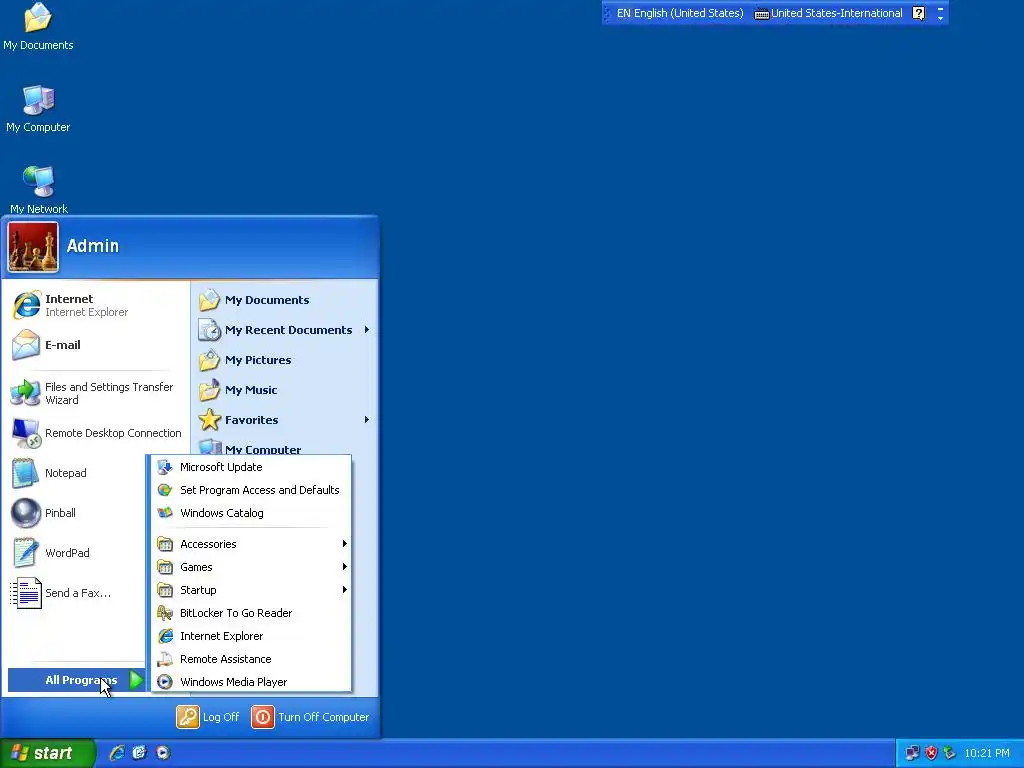This screenshot has height=768, width=1024.
Task: Select the My Network desktop icon
Action: (39, 189)
